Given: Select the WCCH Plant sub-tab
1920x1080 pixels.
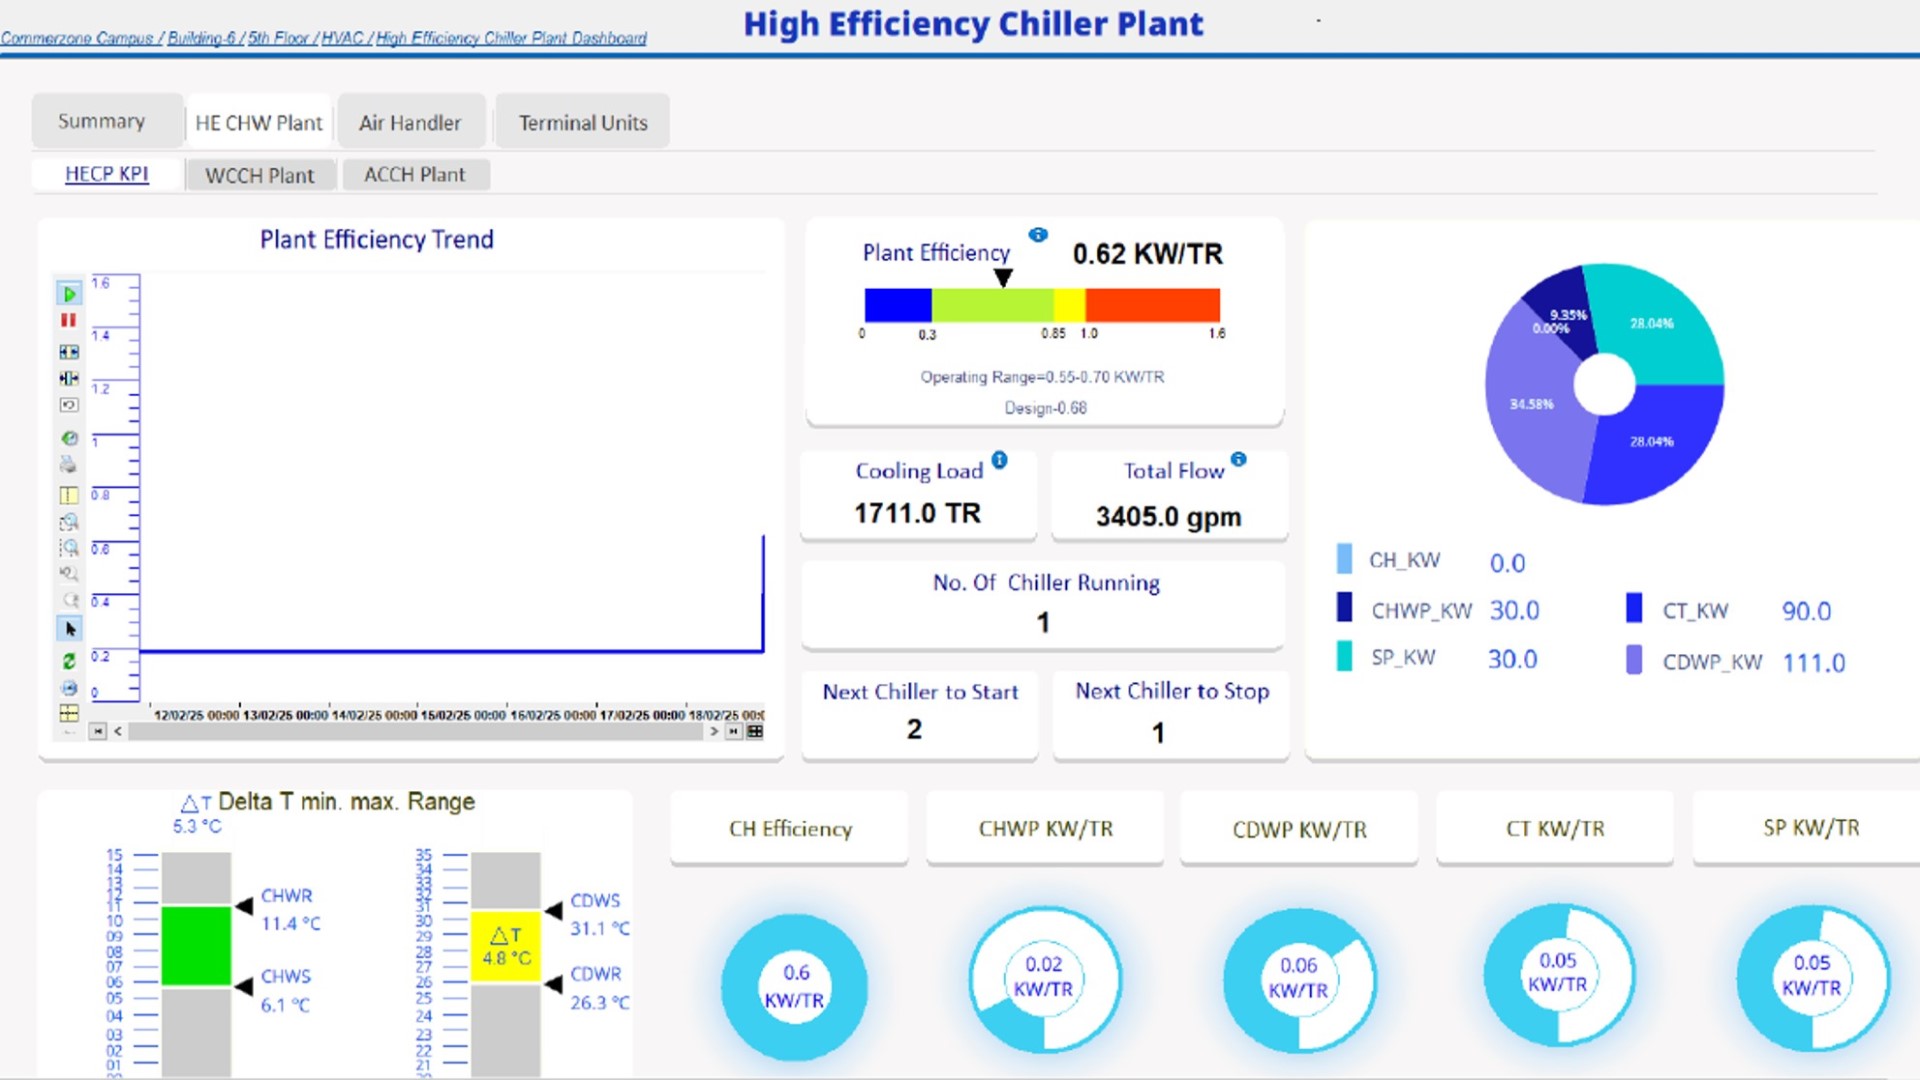Looking at the screenshot, I should 259,175.
